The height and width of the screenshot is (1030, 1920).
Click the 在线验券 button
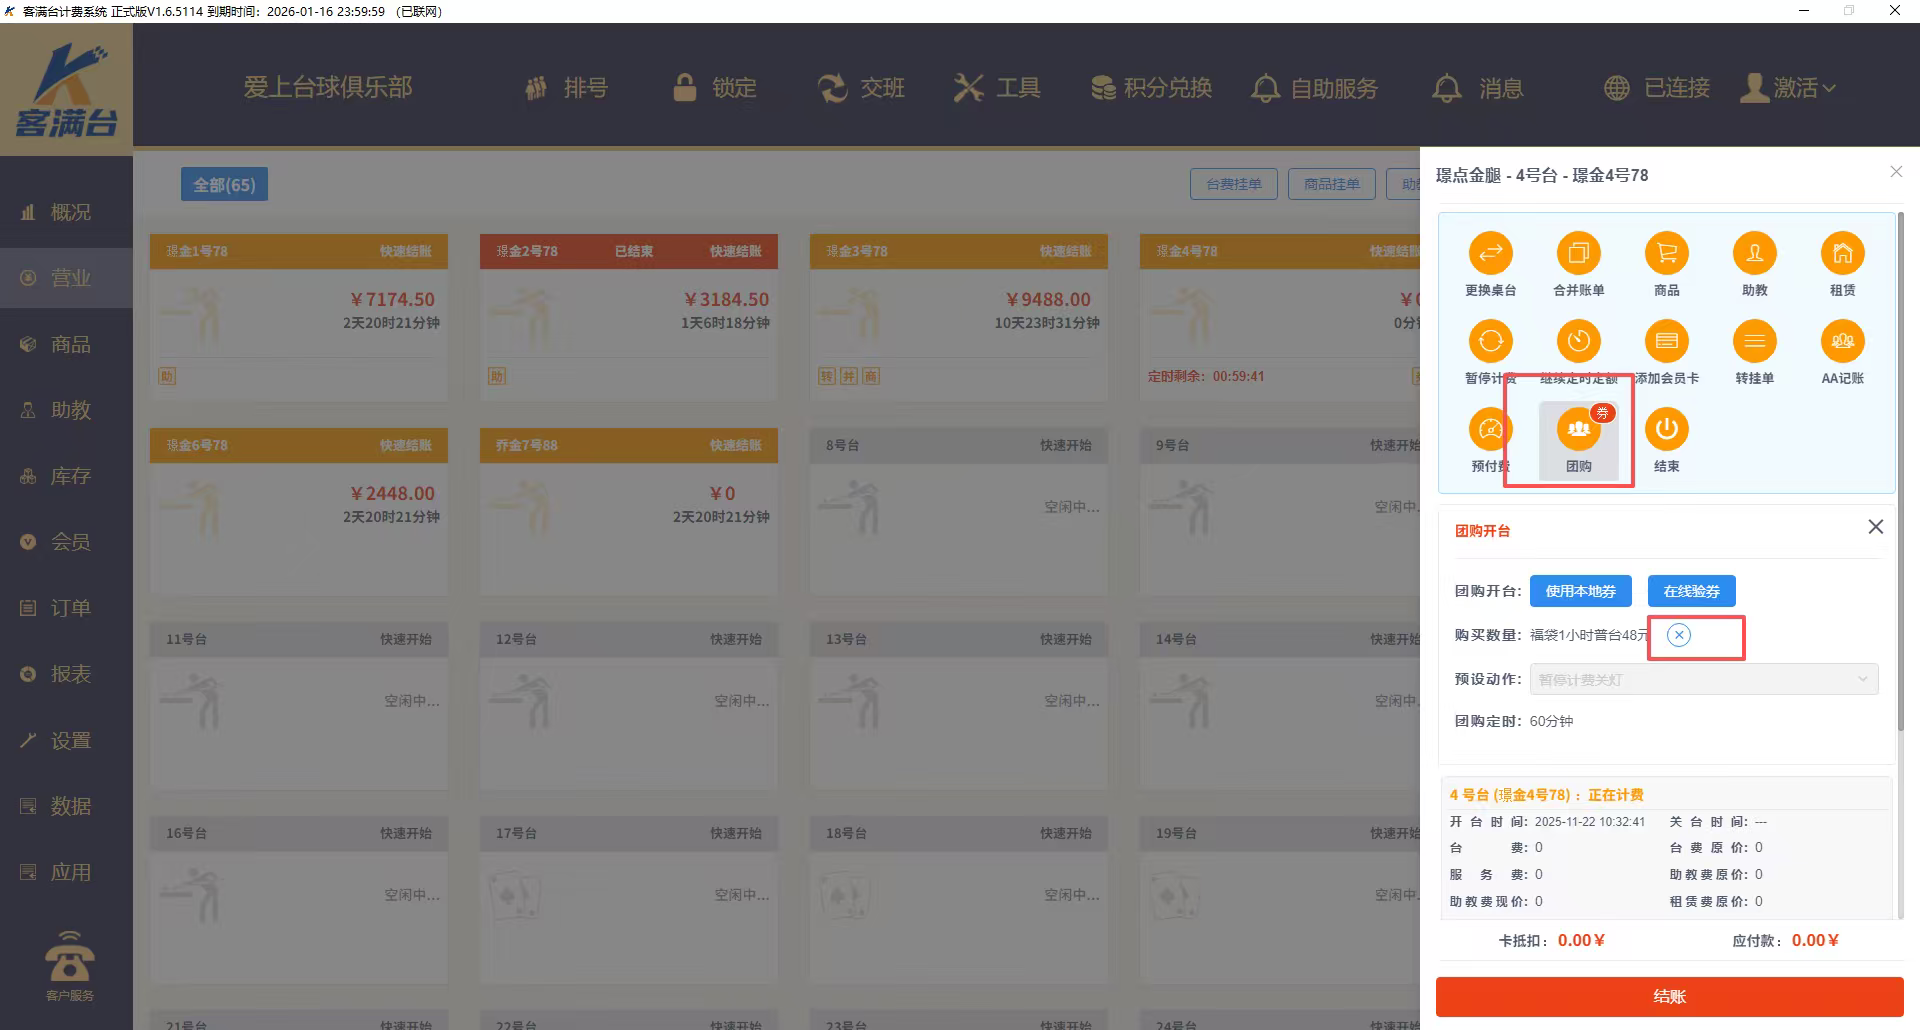point(1691,591)
